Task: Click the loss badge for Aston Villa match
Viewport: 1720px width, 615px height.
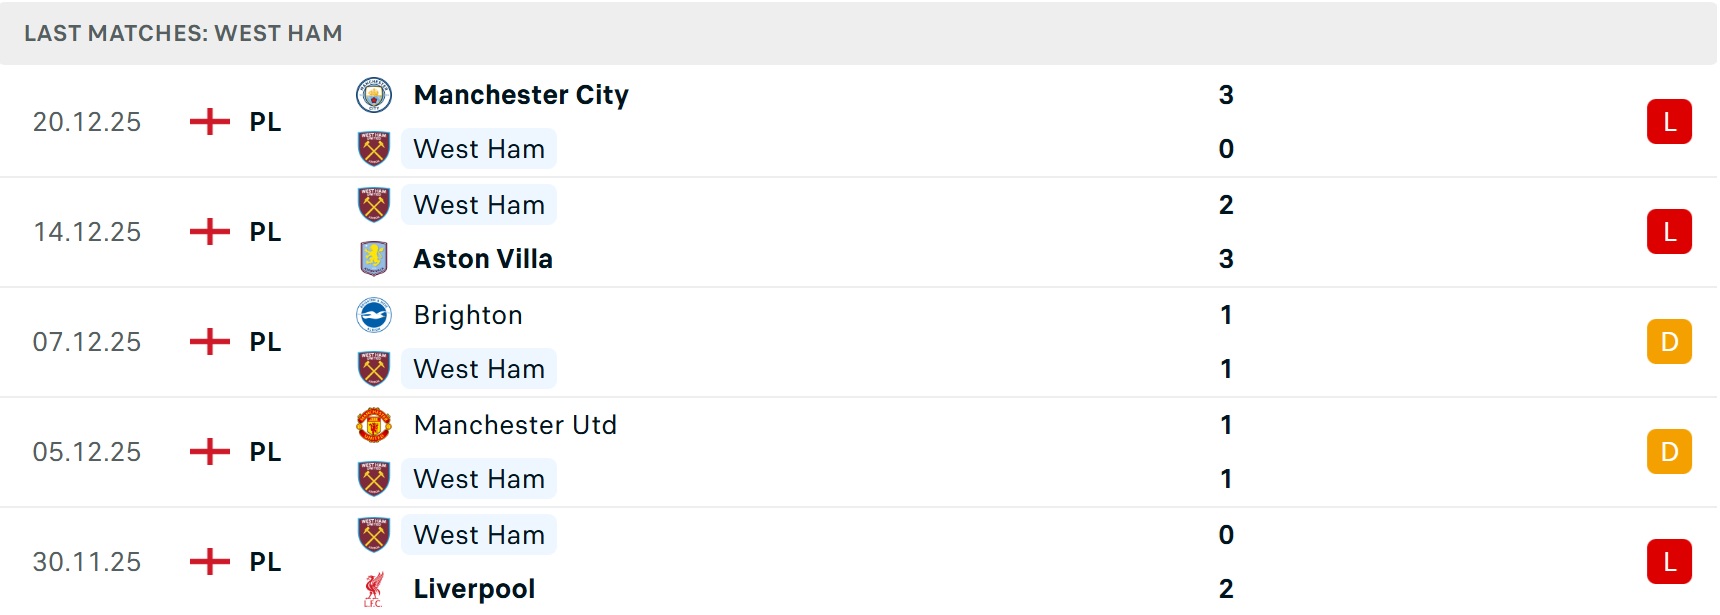Action: 1669,232
